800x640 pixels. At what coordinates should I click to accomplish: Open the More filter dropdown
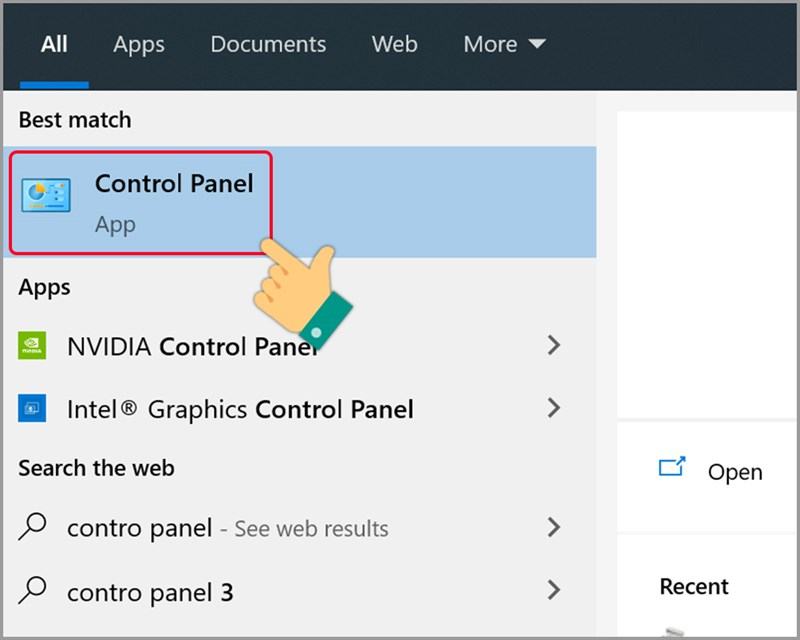(504, 44)
